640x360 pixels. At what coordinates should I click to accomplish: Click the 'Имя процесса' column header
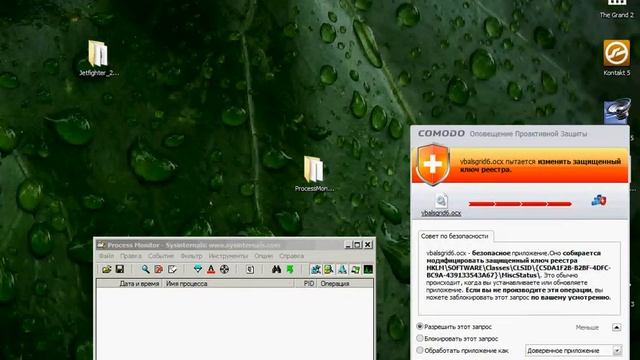[x=228, y=283]
